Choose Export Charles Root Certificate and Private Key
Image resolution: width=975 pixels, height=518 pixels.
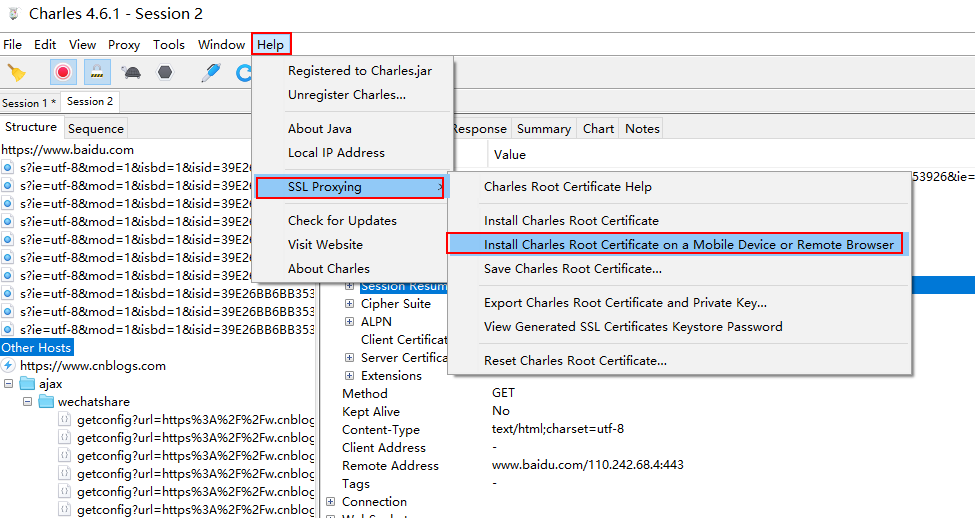679,303
